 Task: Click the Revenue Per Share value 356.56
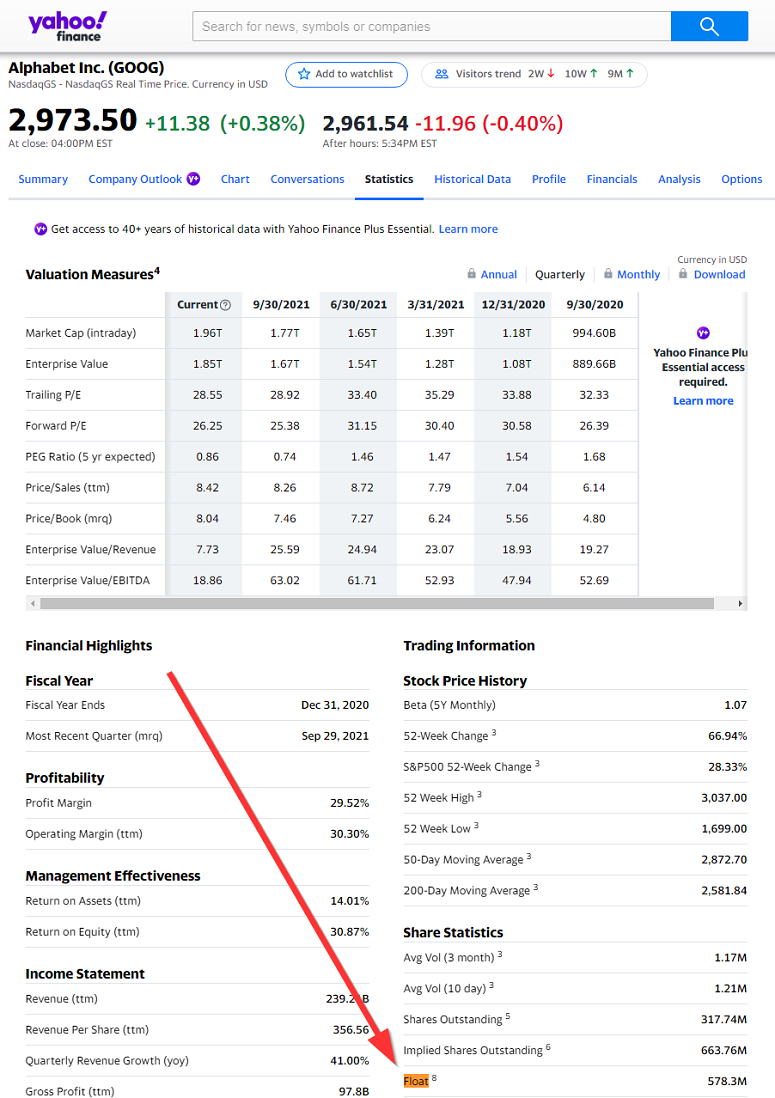point(351,1030)
